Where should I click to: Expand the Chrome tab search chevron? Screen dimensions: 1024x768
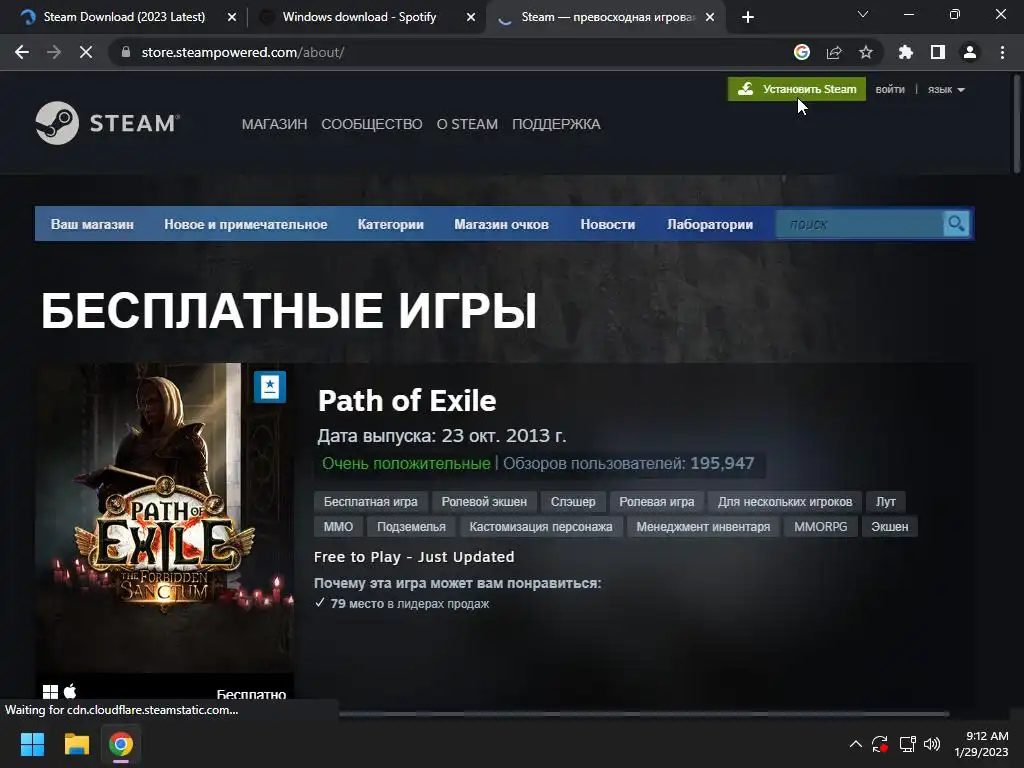point(863,14)
